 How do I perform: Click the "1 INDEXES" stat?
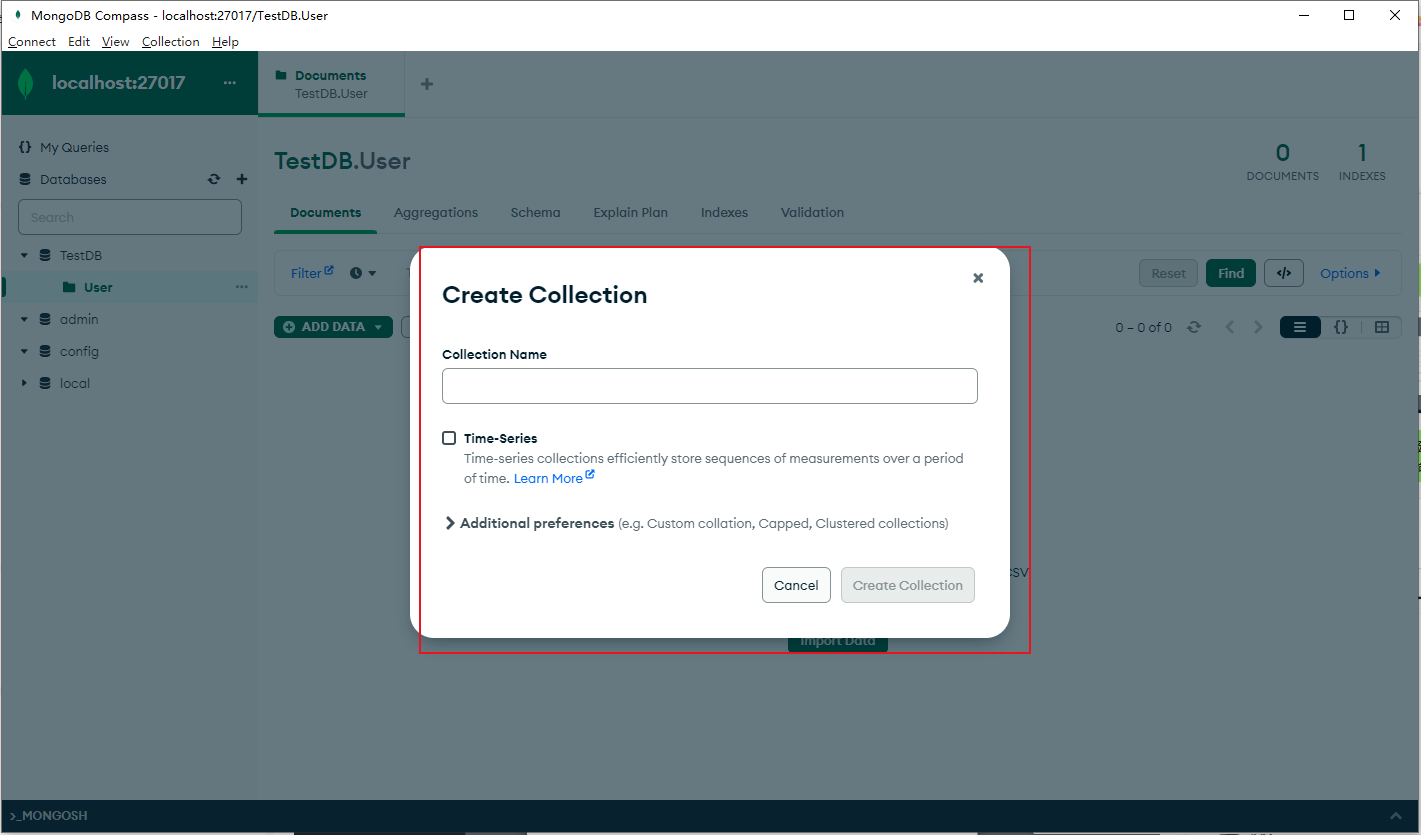click(x=1362, y=162)
